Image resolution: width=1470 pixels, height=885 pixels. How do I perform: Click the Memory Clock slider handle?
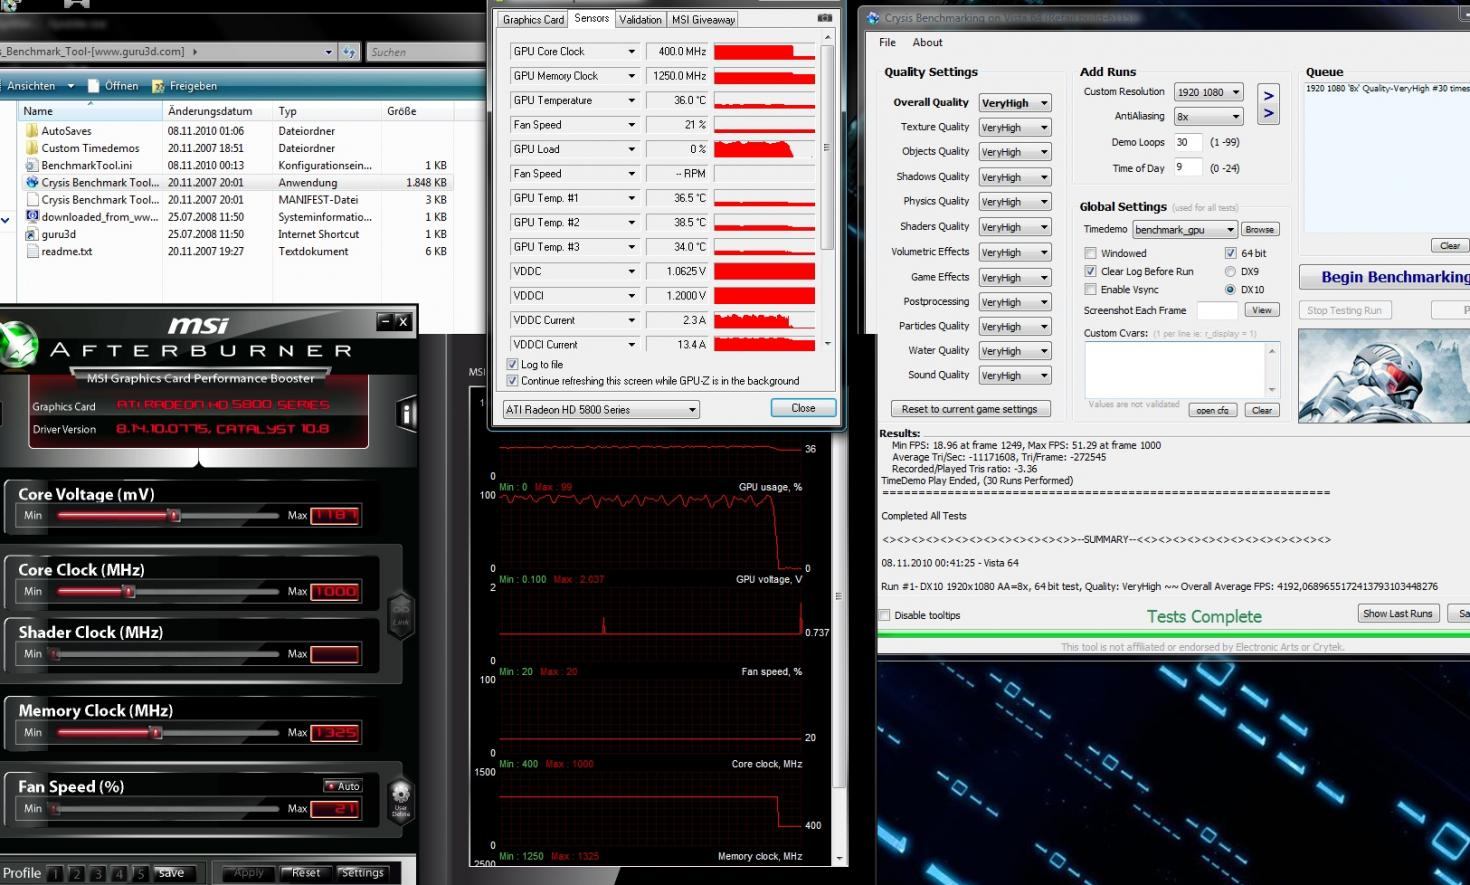click(x=155, y=732)
